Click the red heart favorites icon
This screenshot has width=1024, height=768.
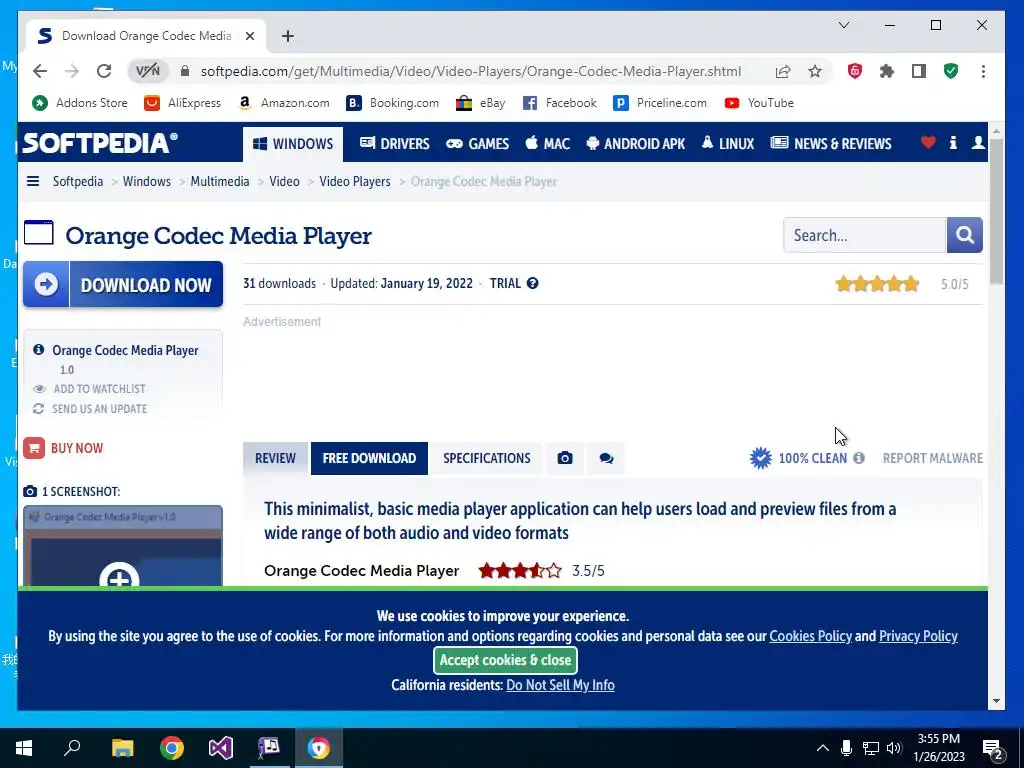point(928,142)
